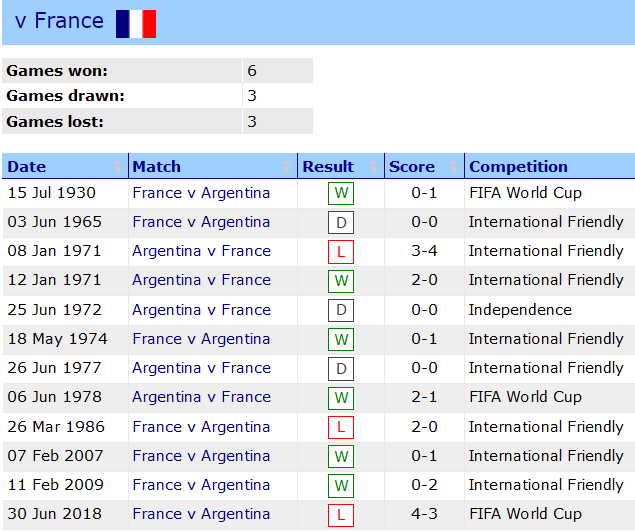
Task: Click the Score column header
Action: coord(412,166)
